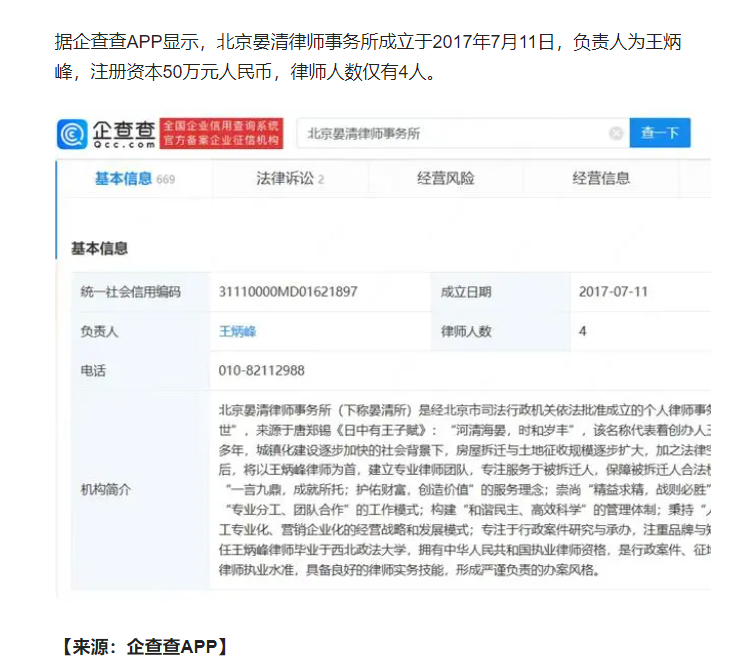Click the 统一社会信用编码 label cell

[141, 292]
